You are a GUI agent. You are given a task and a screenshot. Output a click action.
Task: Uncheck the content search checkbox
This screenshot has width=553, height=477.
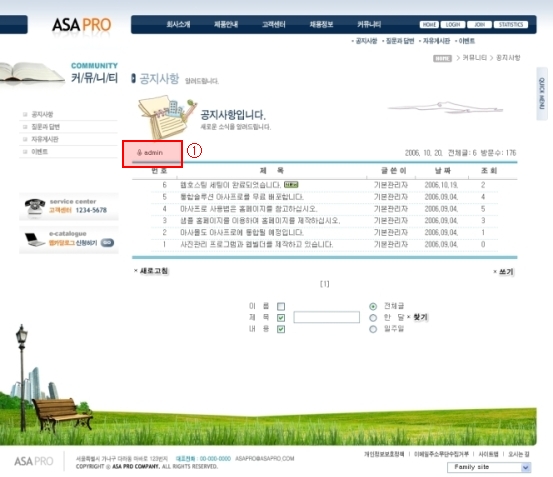(281, 329)
